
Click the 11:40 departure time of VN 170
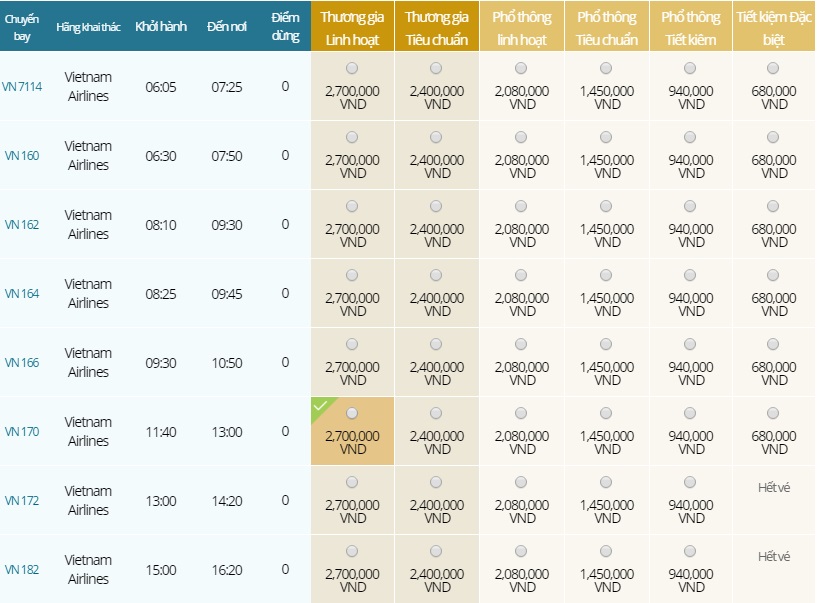pyautogui.click(x=161, y=432)
